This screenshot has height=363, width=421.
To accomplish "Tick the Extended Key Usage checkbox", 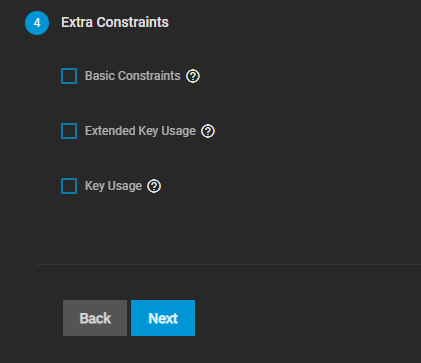I will [x=69, y=131].
